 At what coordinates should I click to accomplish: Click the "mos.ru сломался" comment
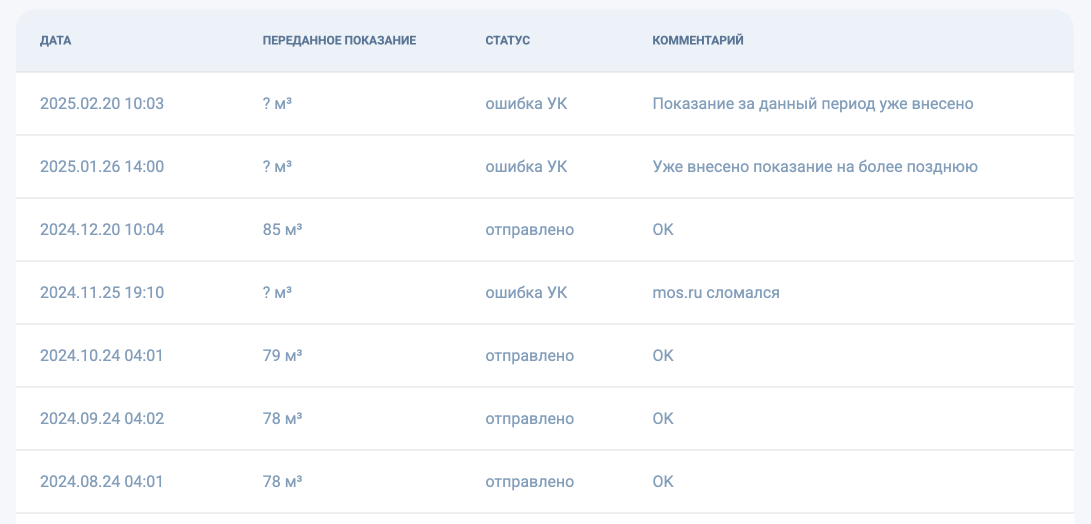point(715,293)
